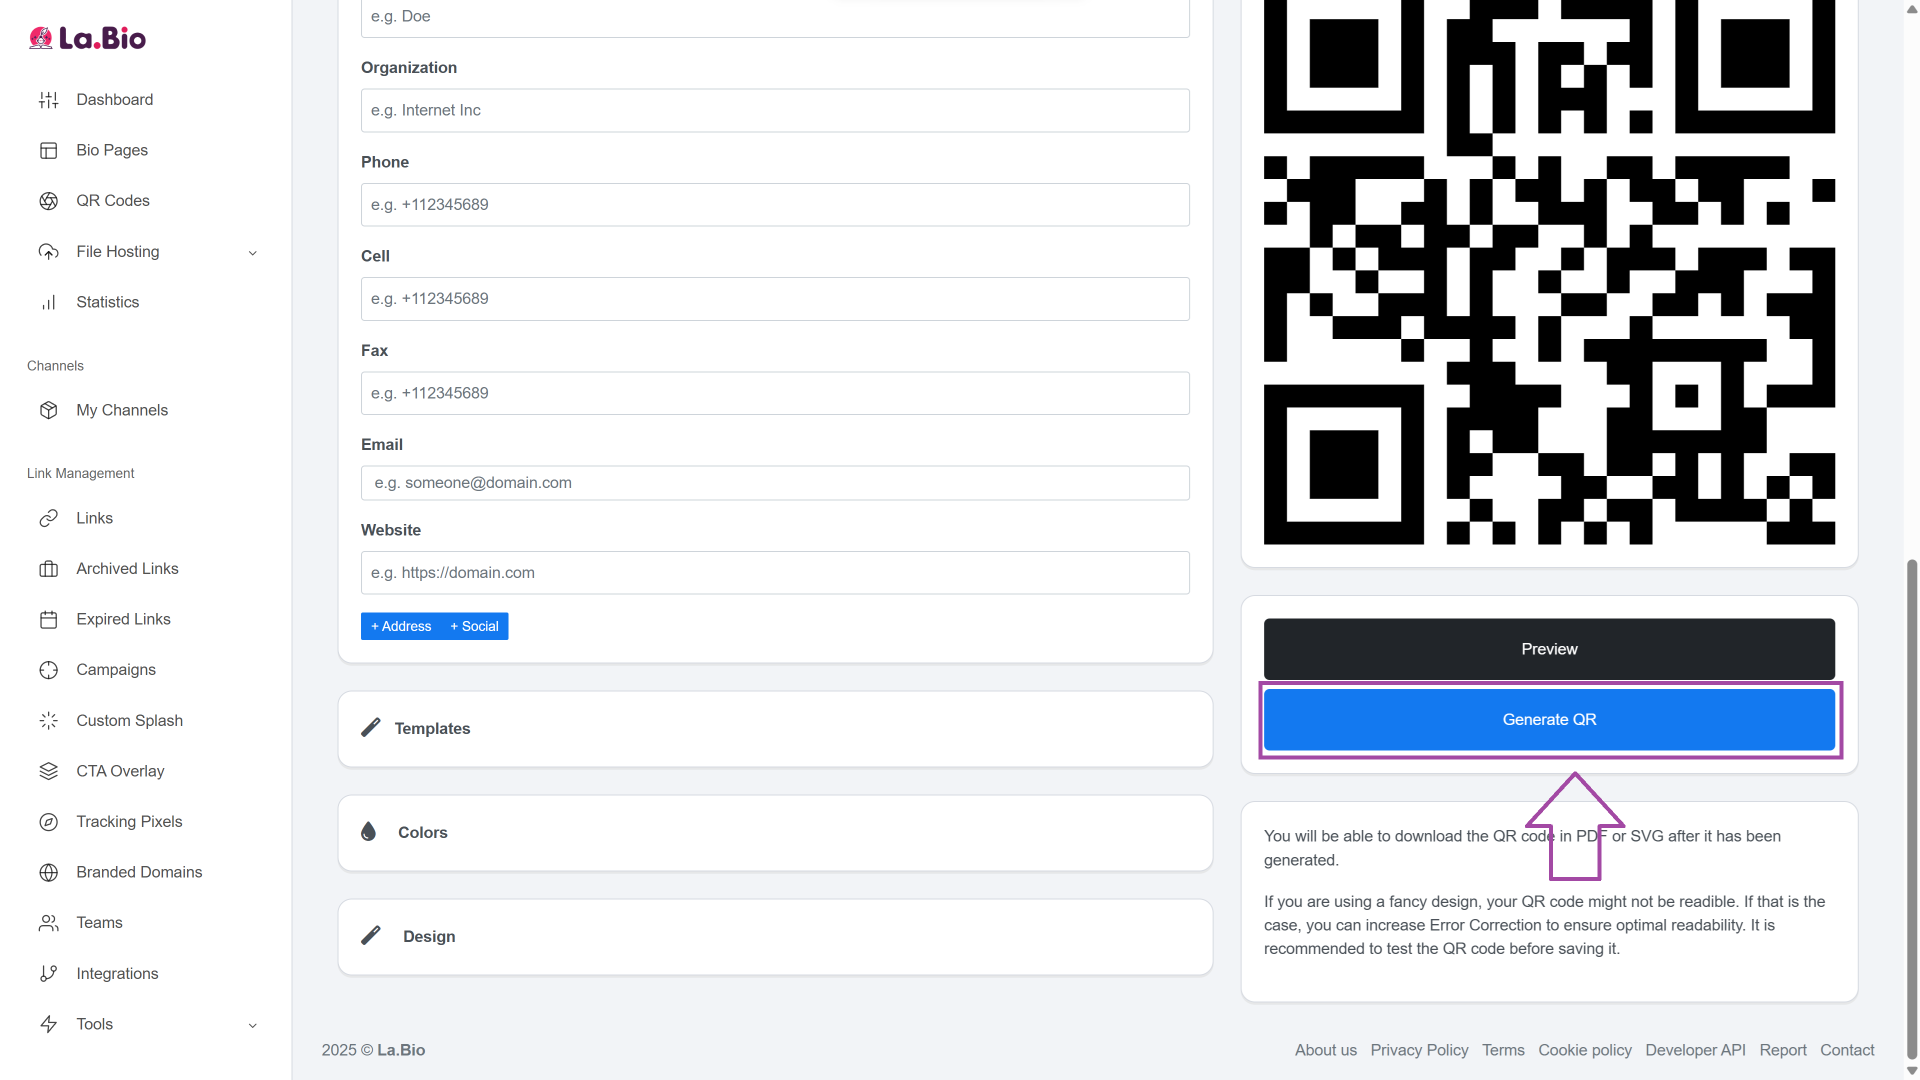Go to Teams menu item
The height and width of the screenshot is (1080, 1920).
(99, 923)
